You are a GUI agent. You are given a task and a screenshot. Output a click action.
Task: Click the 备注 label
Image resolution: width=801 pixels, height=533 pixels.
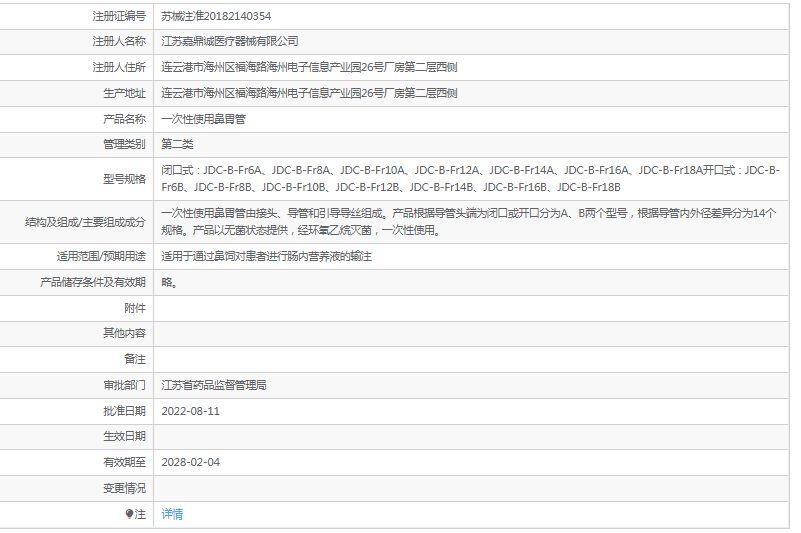pyautogui.click(x=135, y=360)
